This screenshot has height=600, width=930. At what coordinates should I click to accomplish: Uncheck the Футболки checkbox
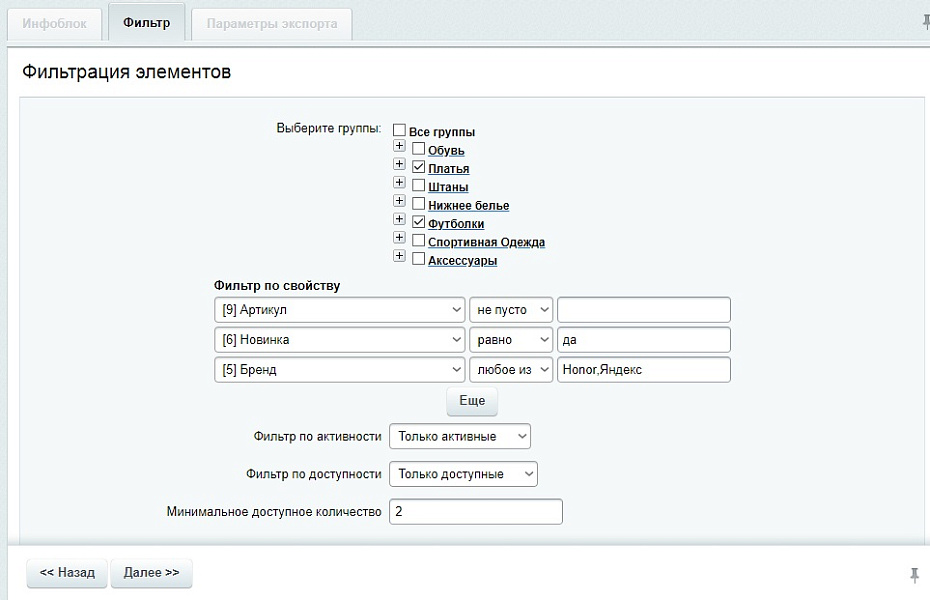(x=418, y=221)
